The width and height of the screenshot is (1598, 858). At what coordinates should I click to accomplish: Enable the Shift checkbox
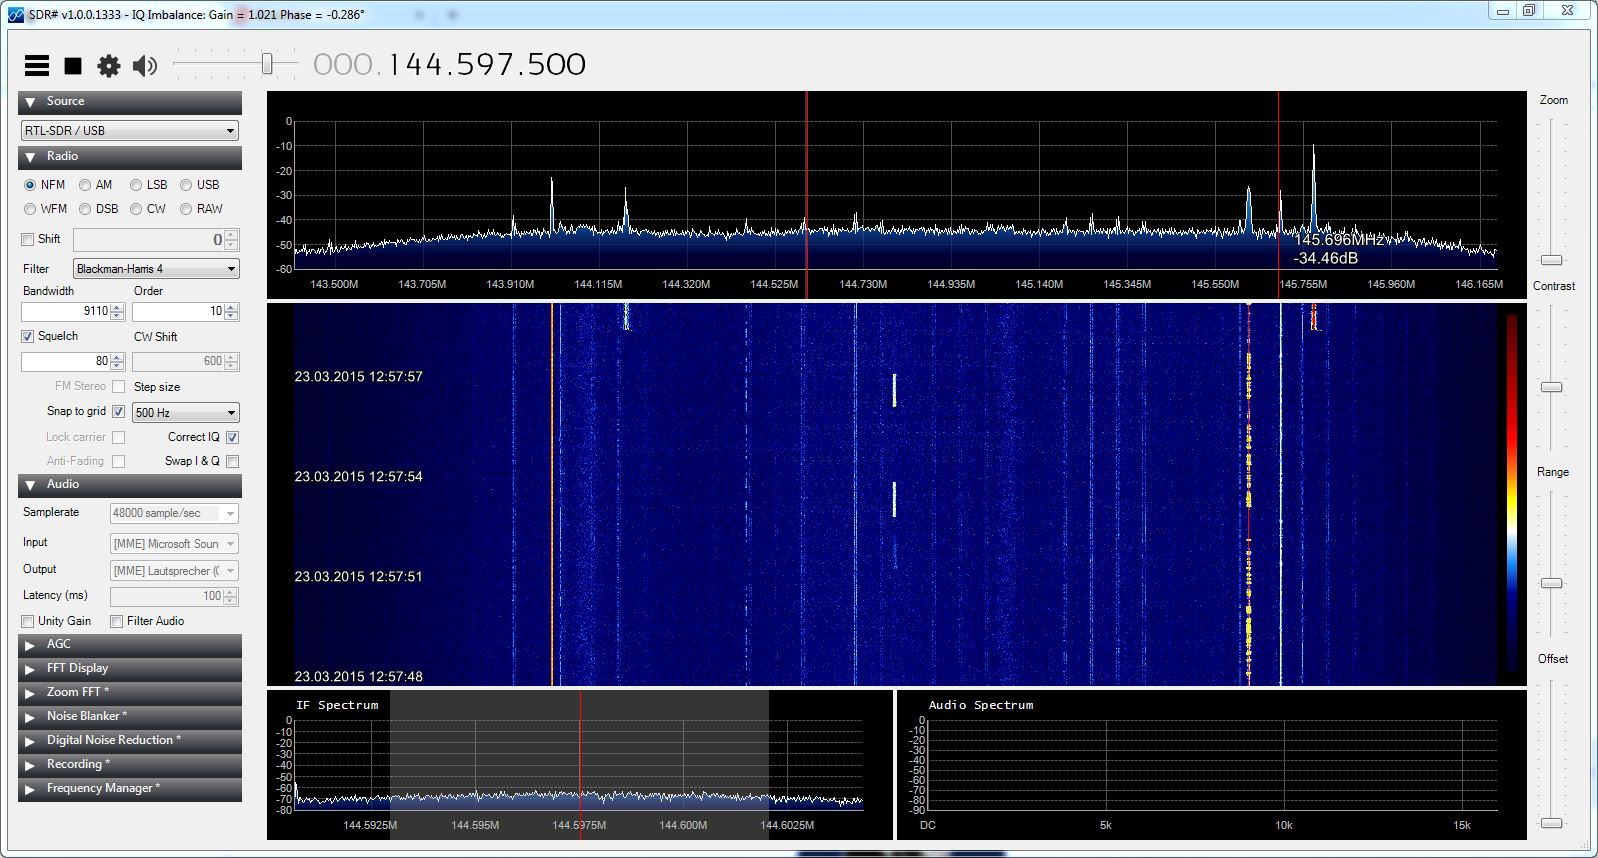(28, 240)
